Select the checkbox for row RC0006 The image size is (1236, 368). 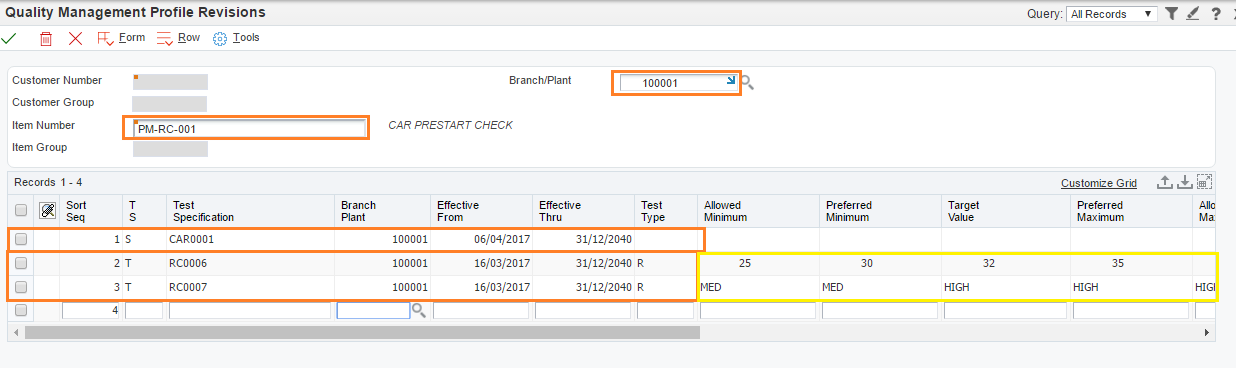click(21, 264)
